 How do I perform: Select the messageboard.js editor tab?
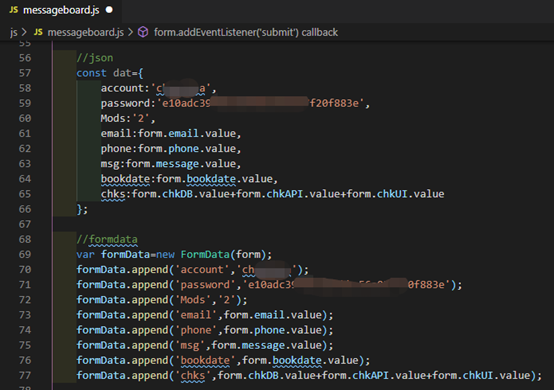click(61, 10)
